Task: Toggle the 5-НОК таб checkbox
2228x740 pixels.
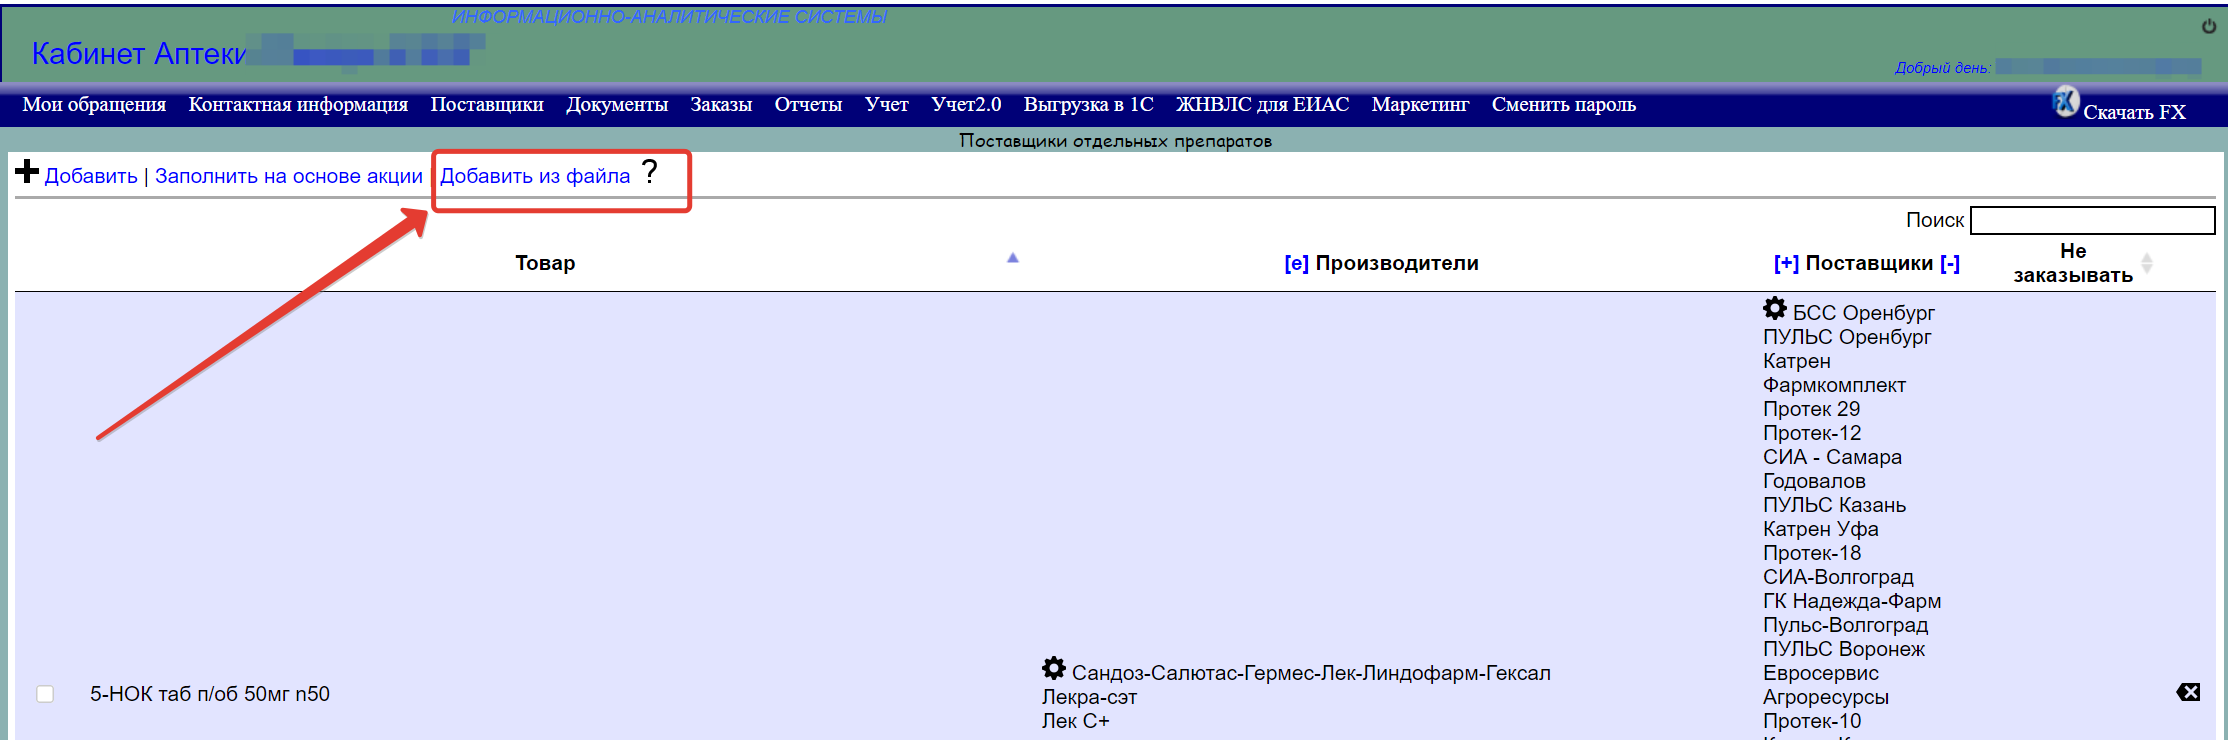Action: [x=45, y=694]
